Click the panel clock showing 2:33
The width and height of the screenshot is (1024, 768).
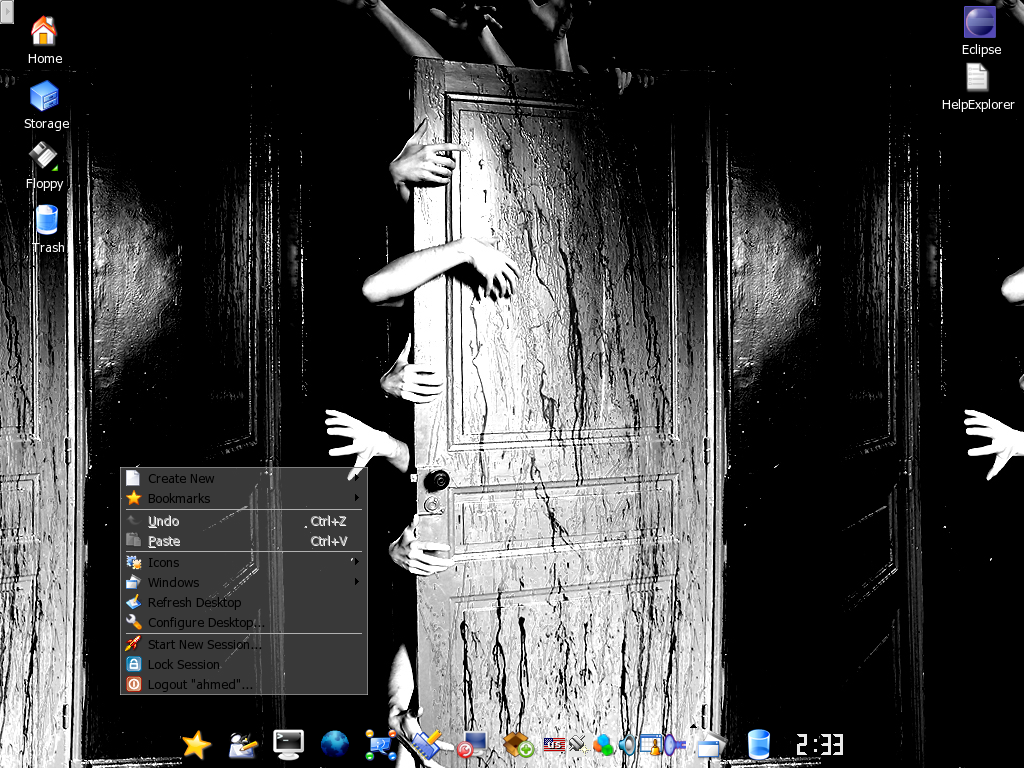click(x=819, y=745)
